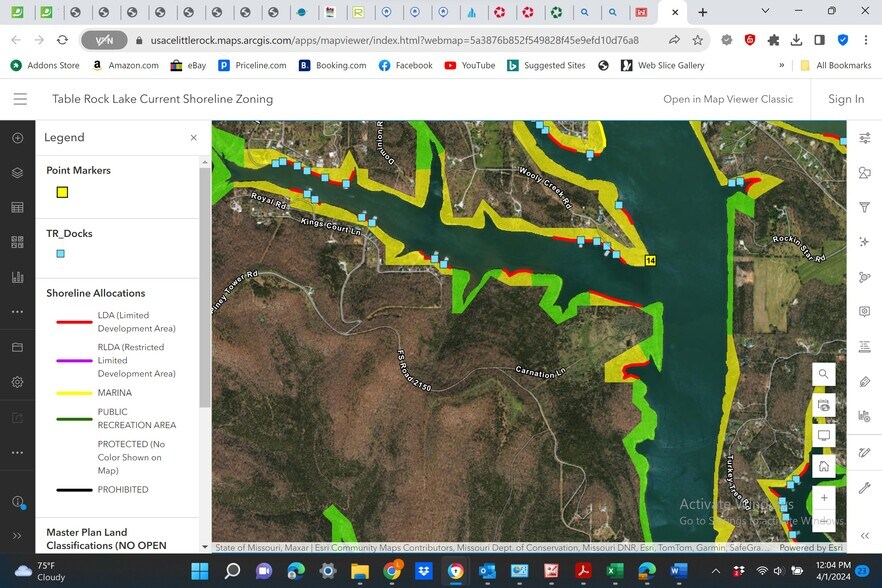Click Open in Map Viewer Classic link
The height and width of the screenshot is (588, 882).
click(x=728, y=99)
